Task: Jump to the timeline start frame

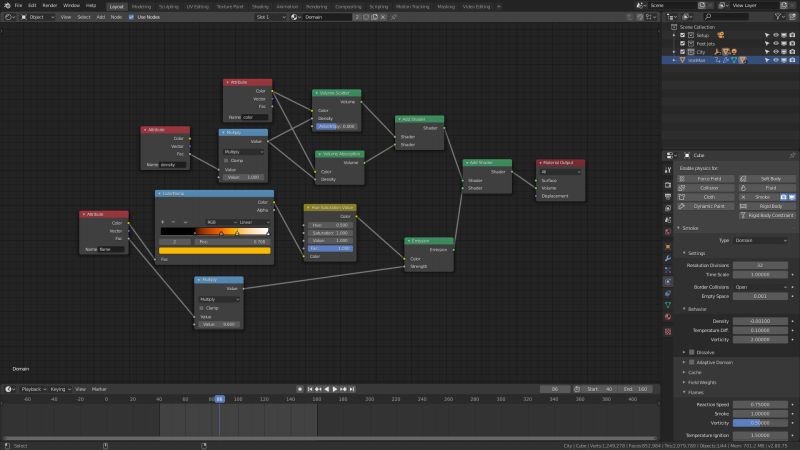Action: [310, 389]
